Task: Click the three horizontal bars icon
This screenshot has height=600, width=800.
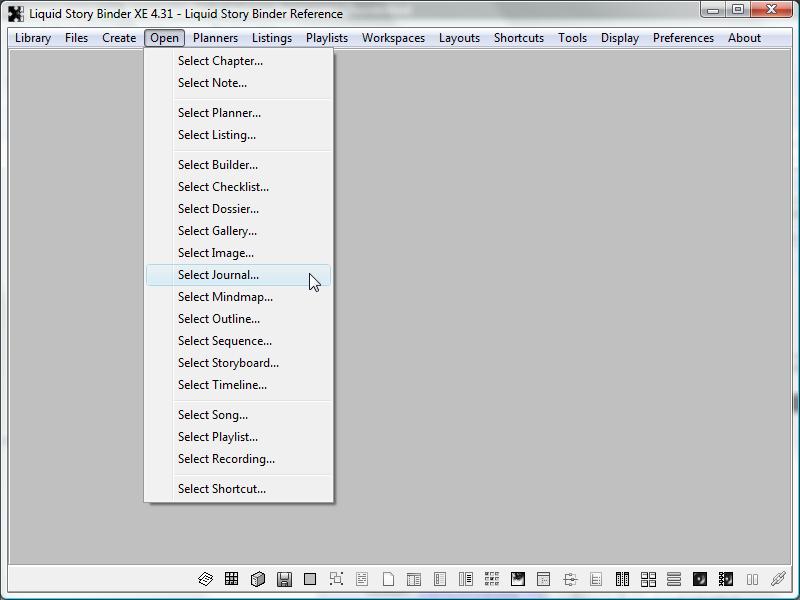Action: click(x=674, y=579)
